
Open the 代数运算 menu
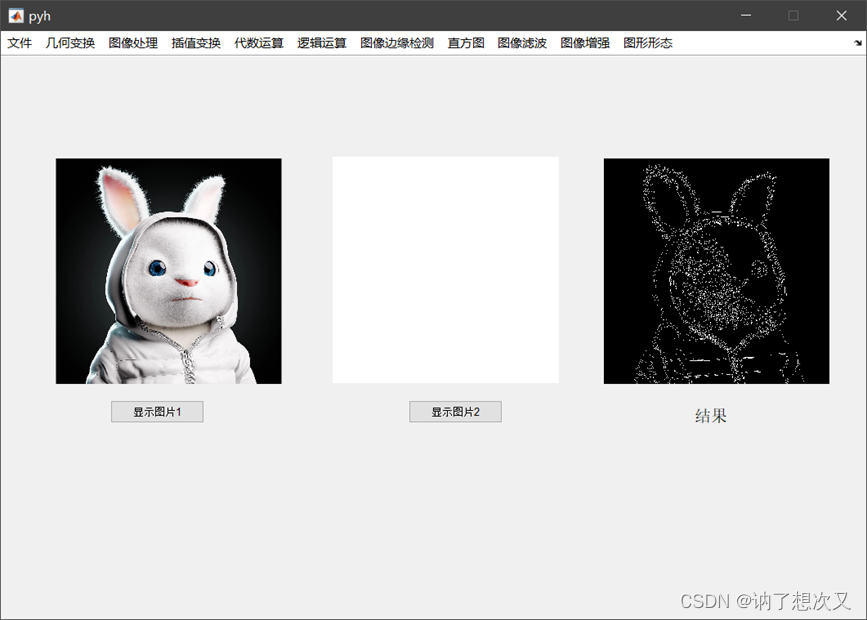click(259, 43)
